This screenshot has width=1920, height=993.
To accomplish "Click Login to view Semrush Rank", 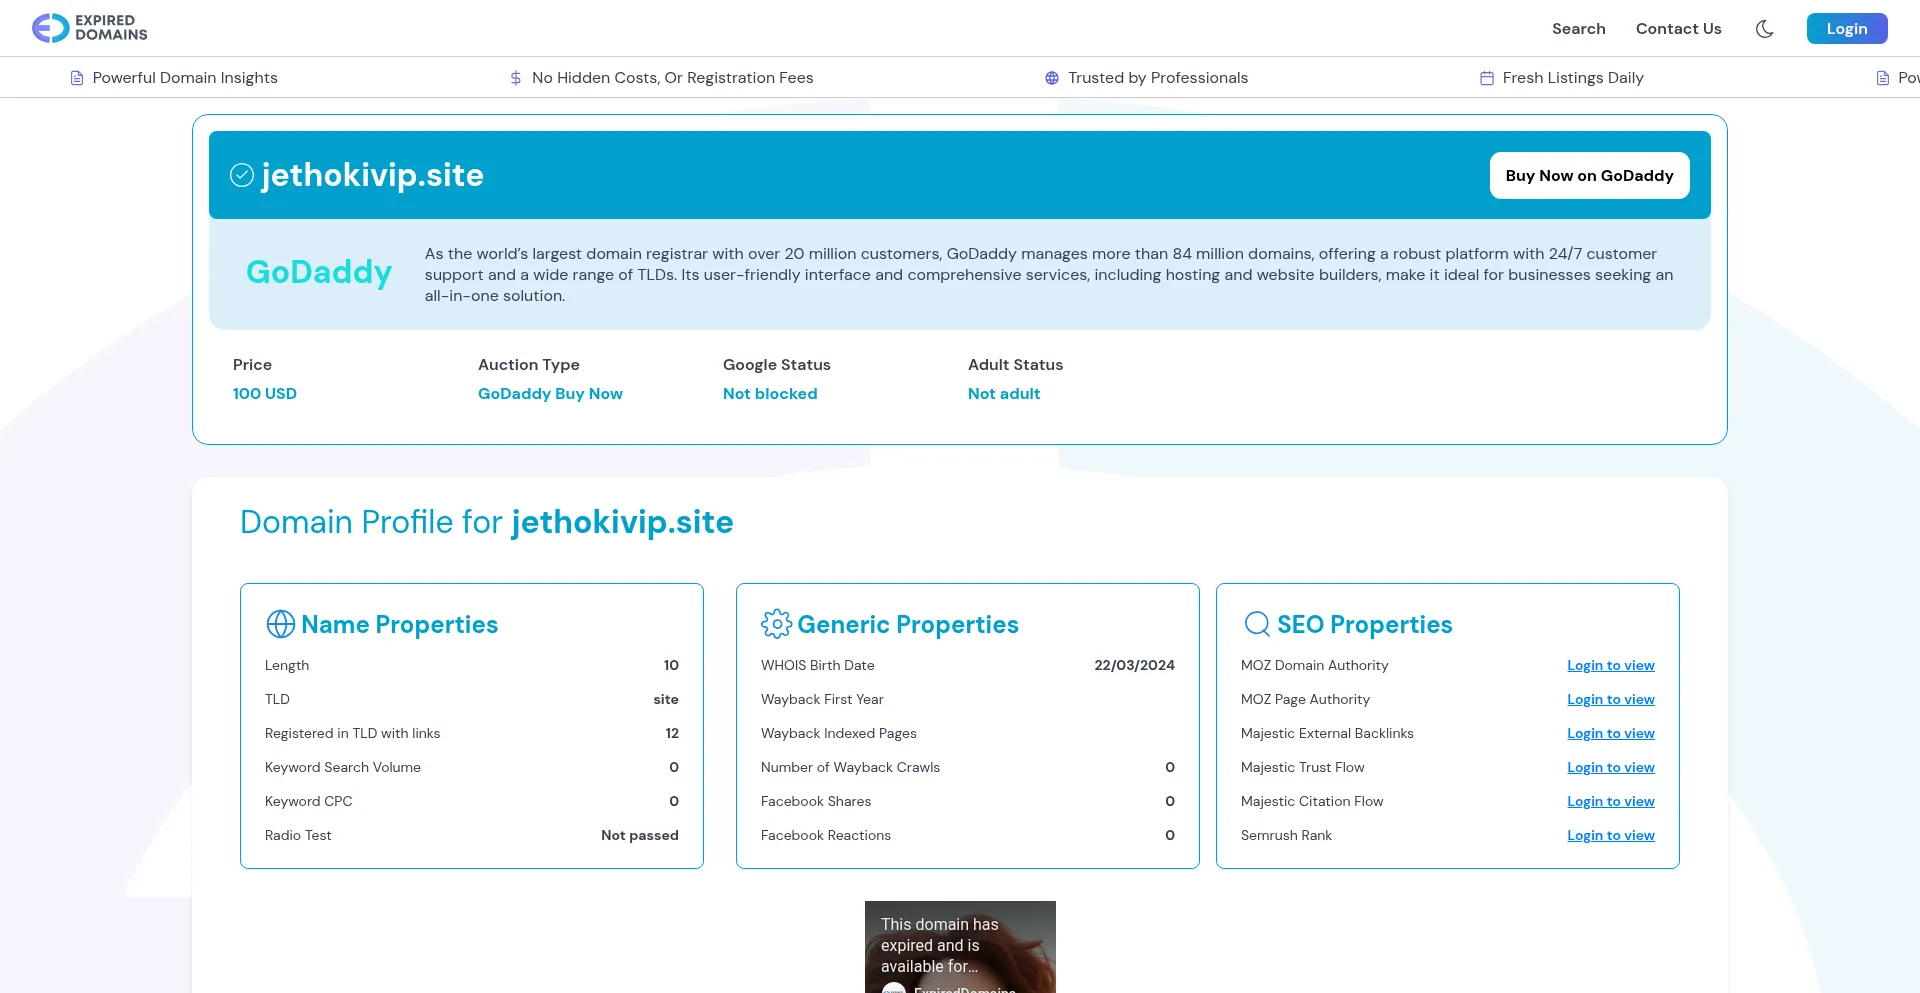I will [x=1610, y=835].
